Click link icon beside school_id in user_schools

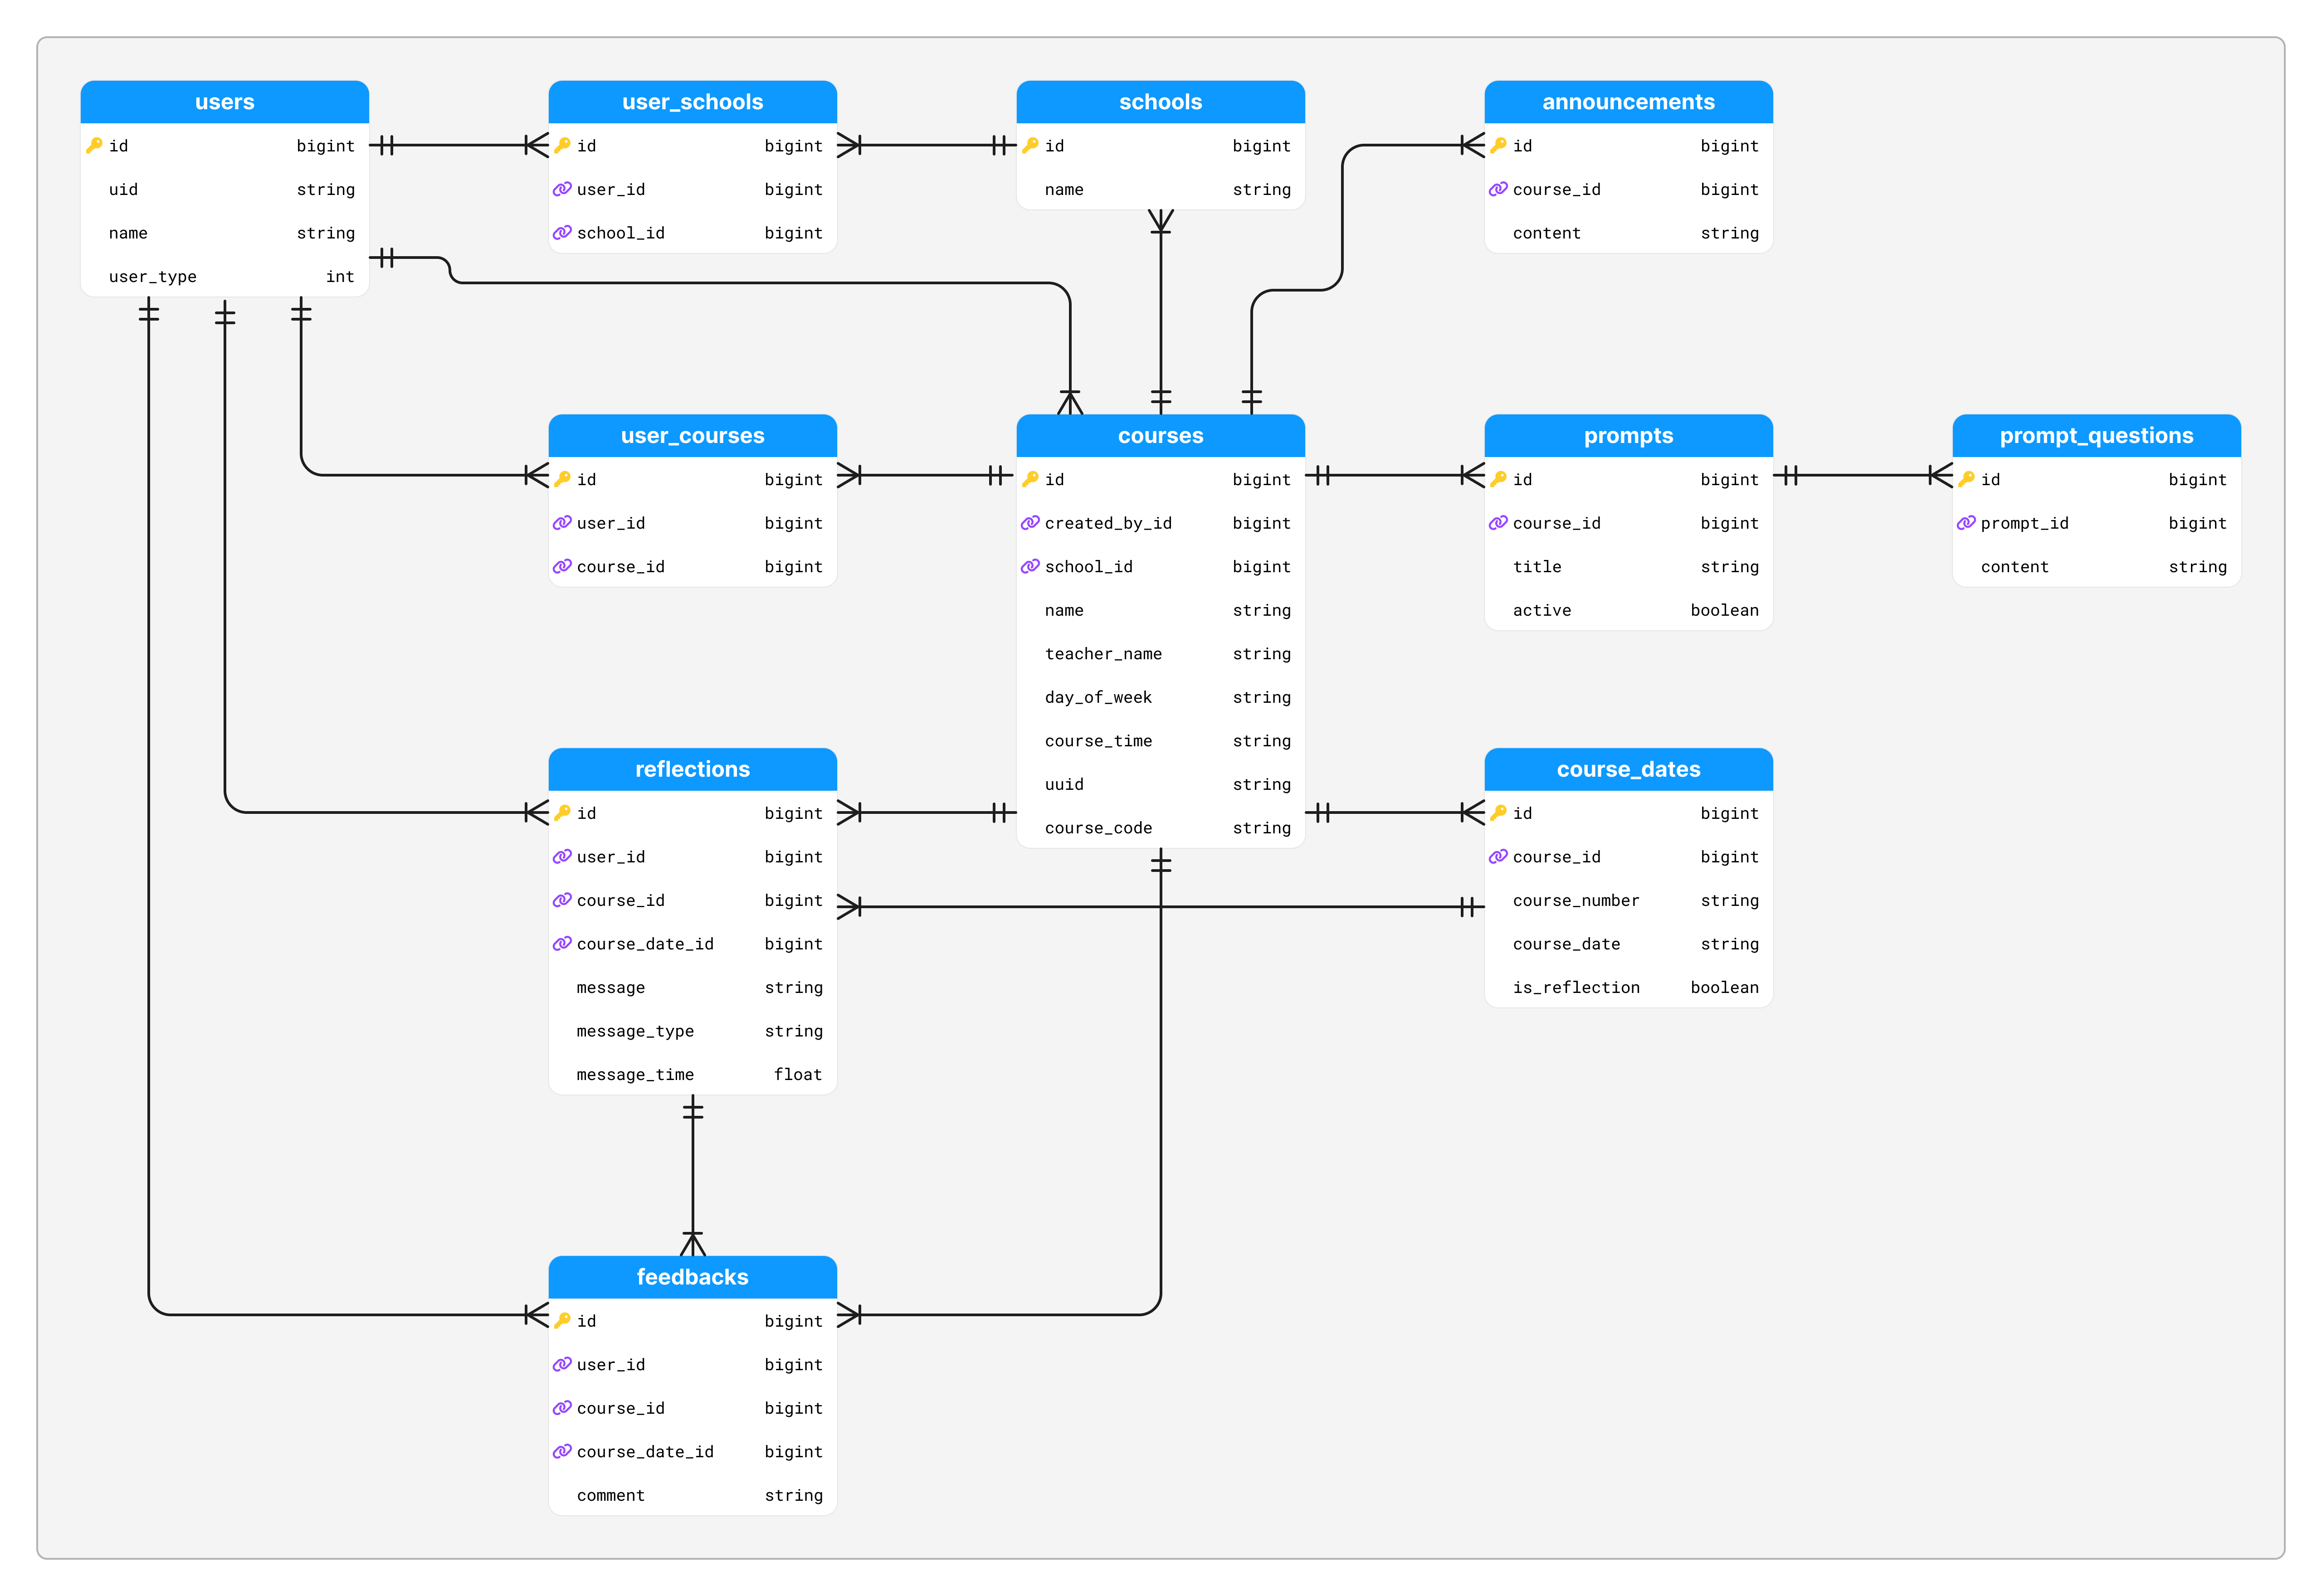[x=562, y=233]
